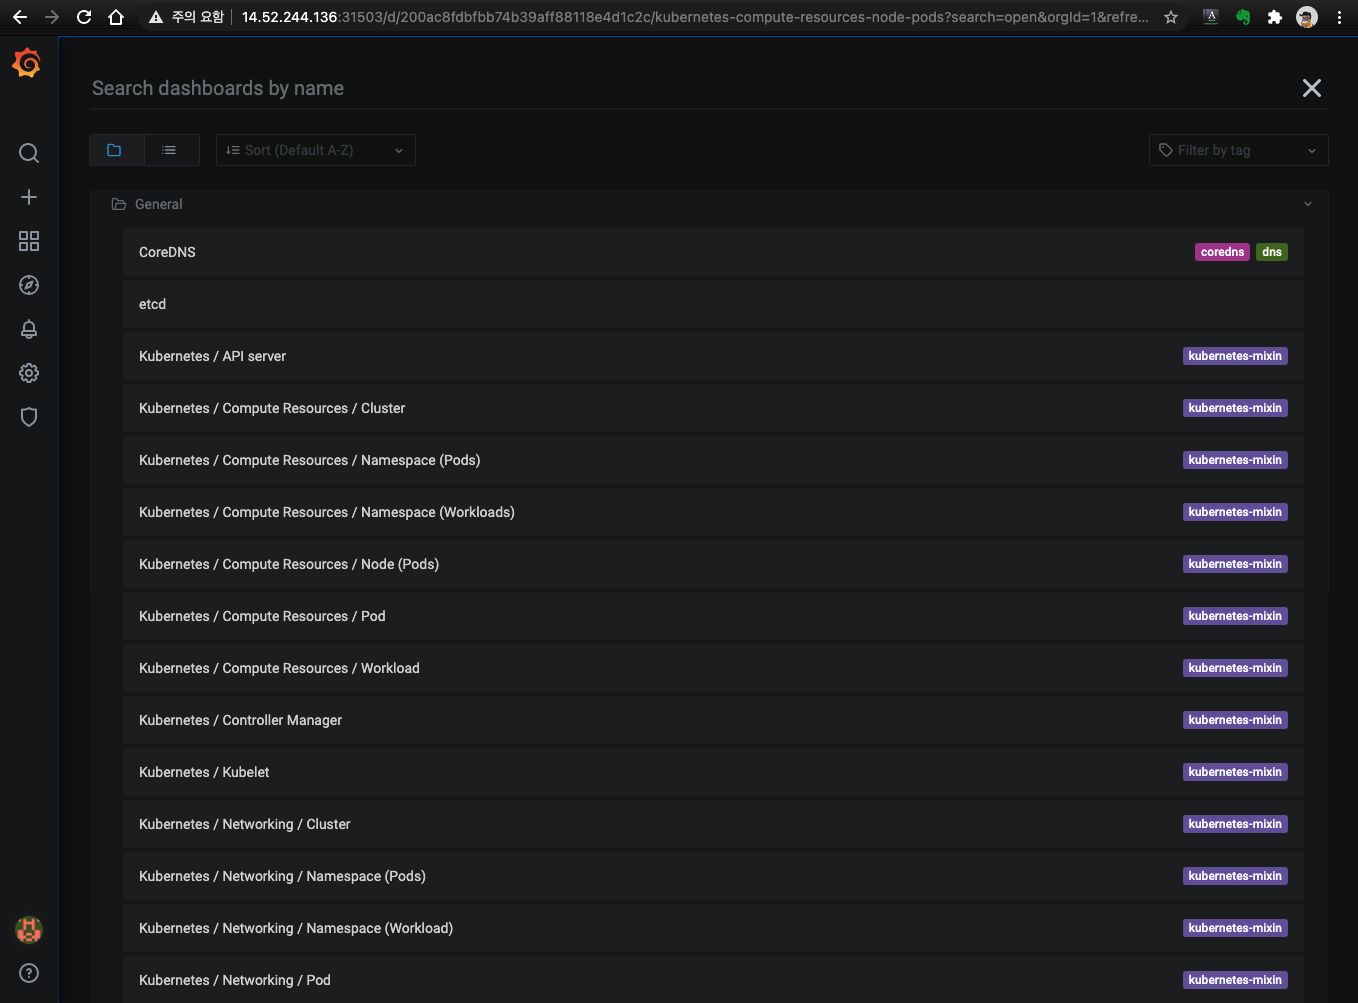Image resolution: width=1358 pixels, height=1003 pixels.
Task: Open the etcd dashboard
Action: pyautogui.click(x=713, y=304)
